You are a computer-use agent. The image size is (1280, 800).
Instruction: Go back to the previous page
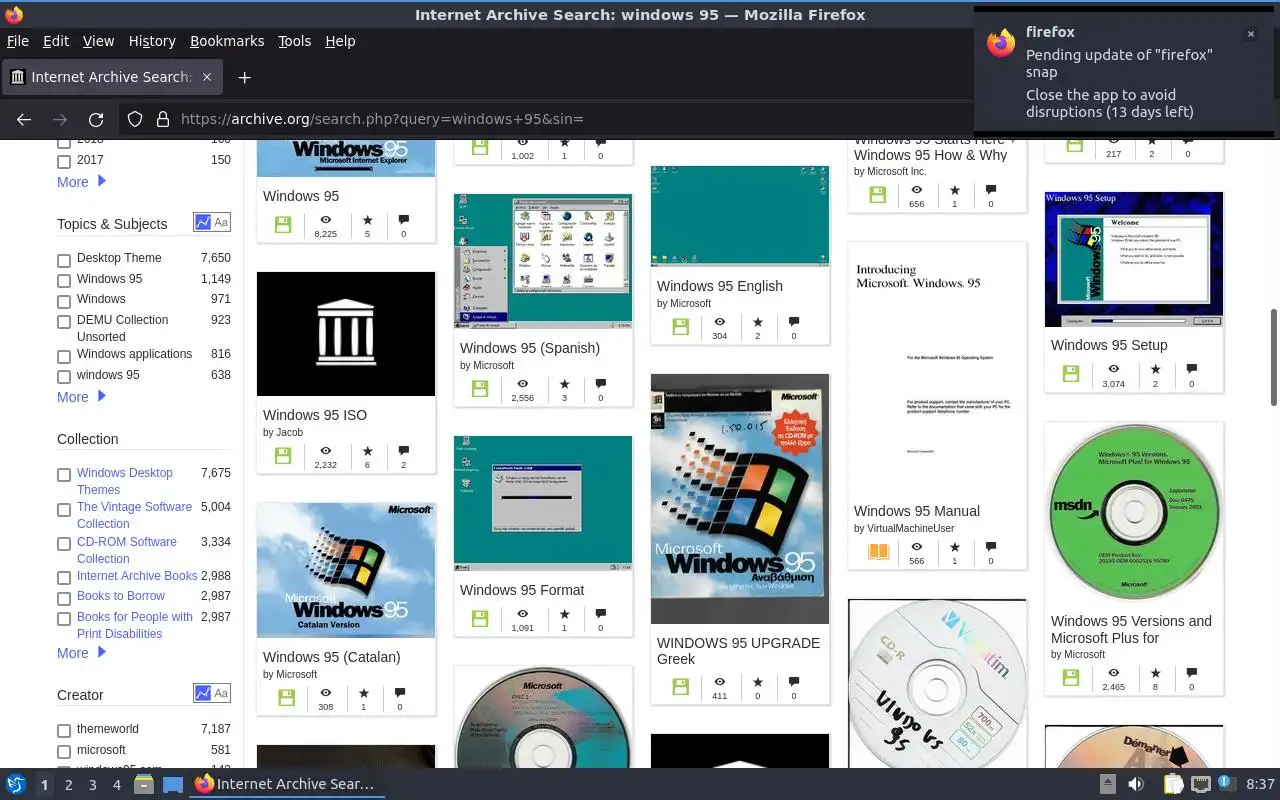(24, 119)
